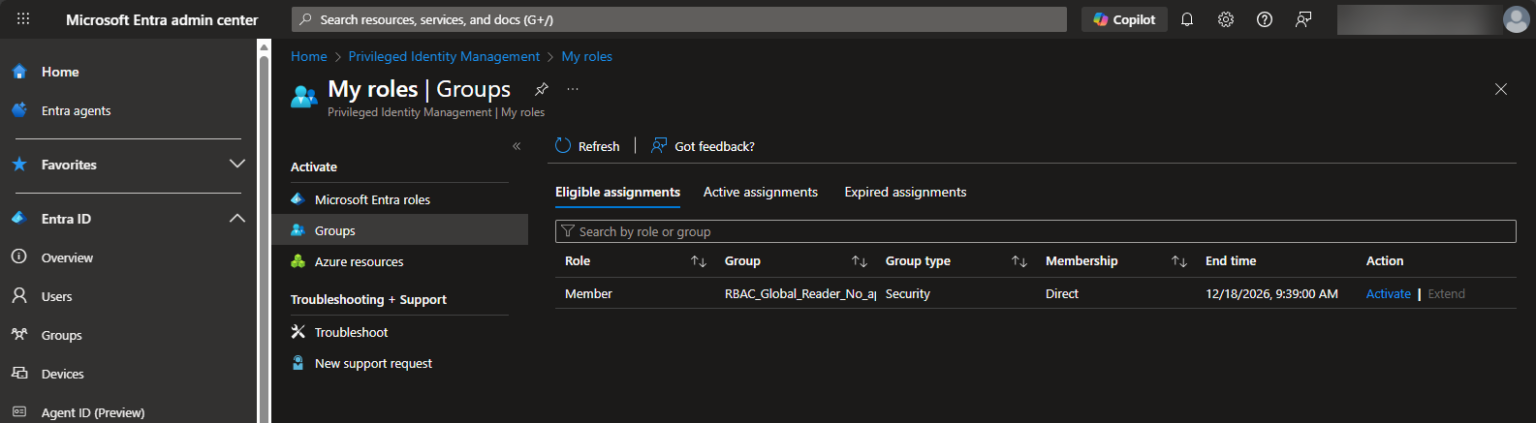Expand the Favorites section
This screenshot has height=423, width=1536.
pos(237,164)
